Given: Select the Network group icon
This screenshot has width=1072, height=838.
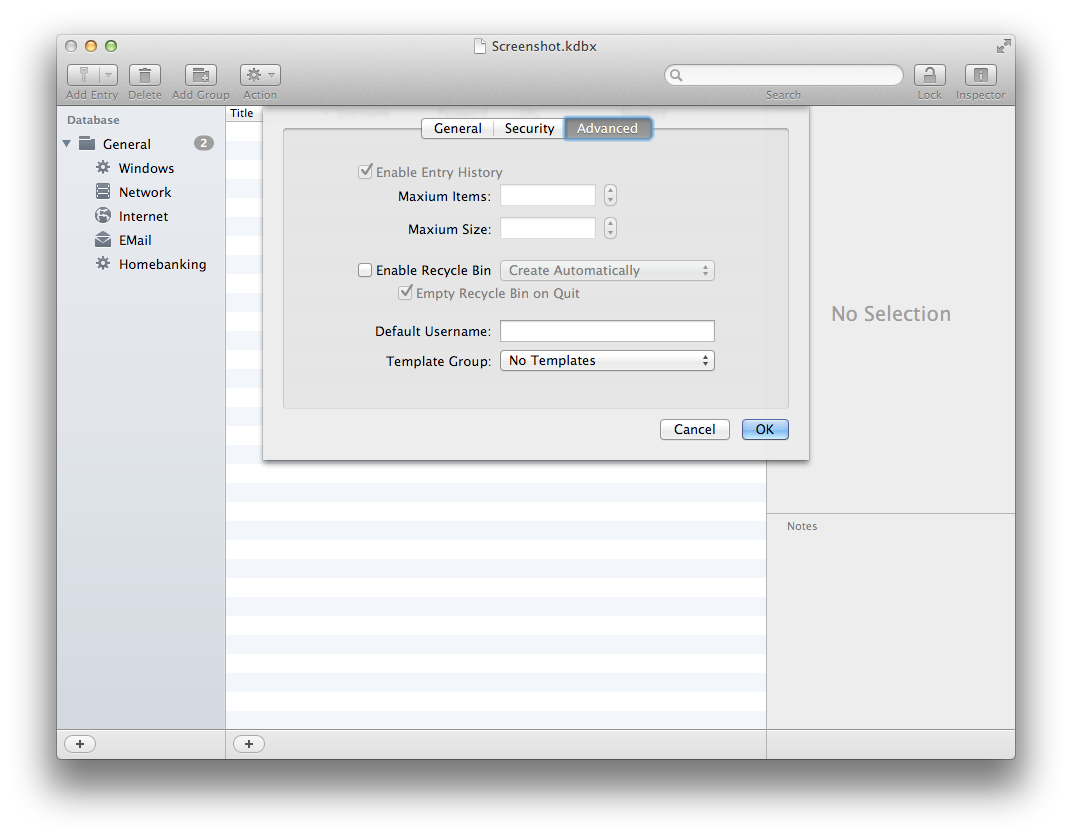Looking at the screenshot, I should point(102,192).
